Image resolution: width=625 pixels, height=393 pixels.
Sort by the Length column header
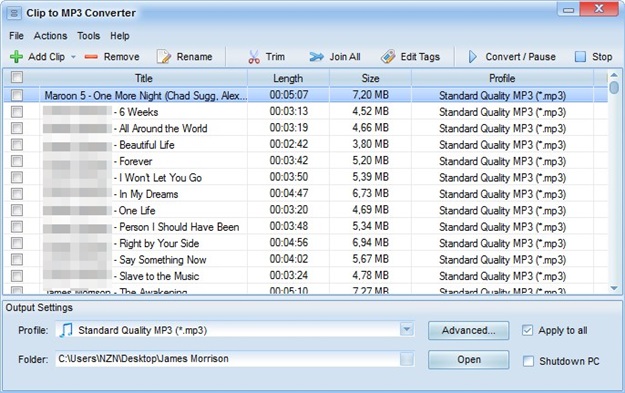[288, 78]
